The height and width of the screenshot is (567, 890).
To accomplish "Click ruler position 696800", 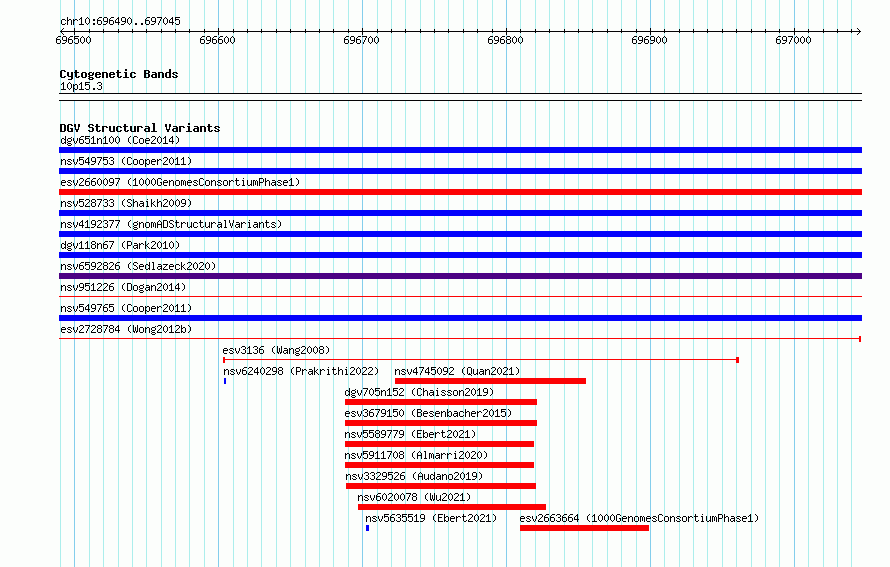I will coord(506,40).
